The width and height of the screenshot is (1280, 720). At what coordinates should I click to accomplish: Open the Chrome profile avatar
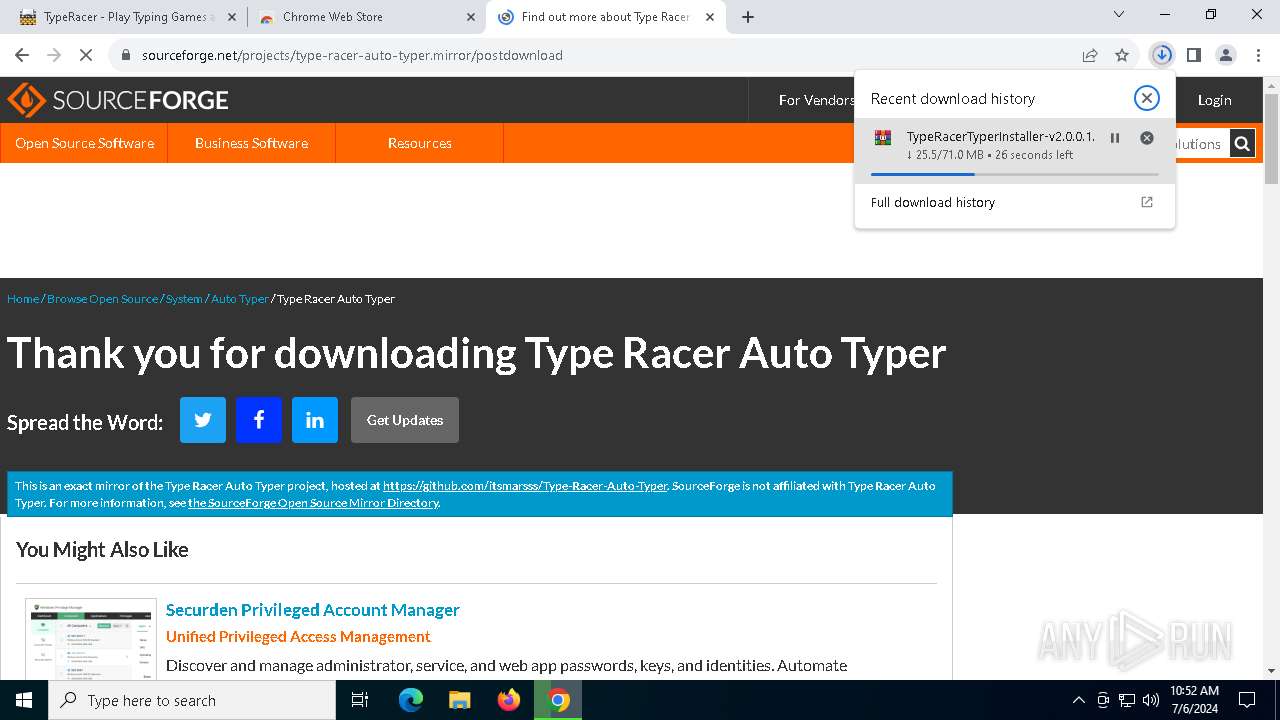[1226, 55]
